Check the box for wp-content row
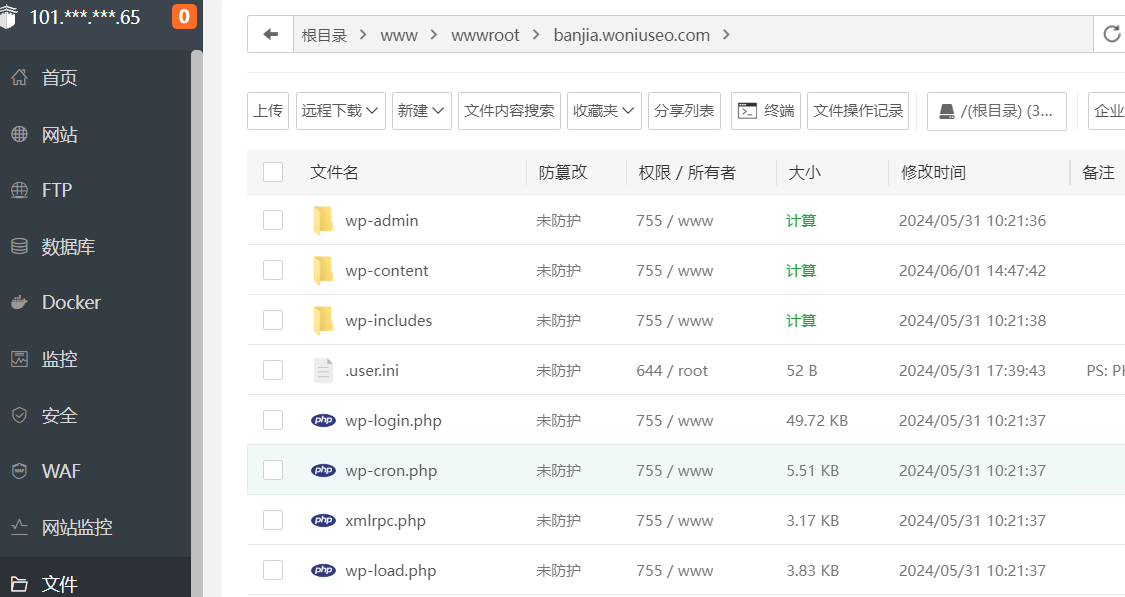This screenshot has height=597, width=1125. [273, 270]
